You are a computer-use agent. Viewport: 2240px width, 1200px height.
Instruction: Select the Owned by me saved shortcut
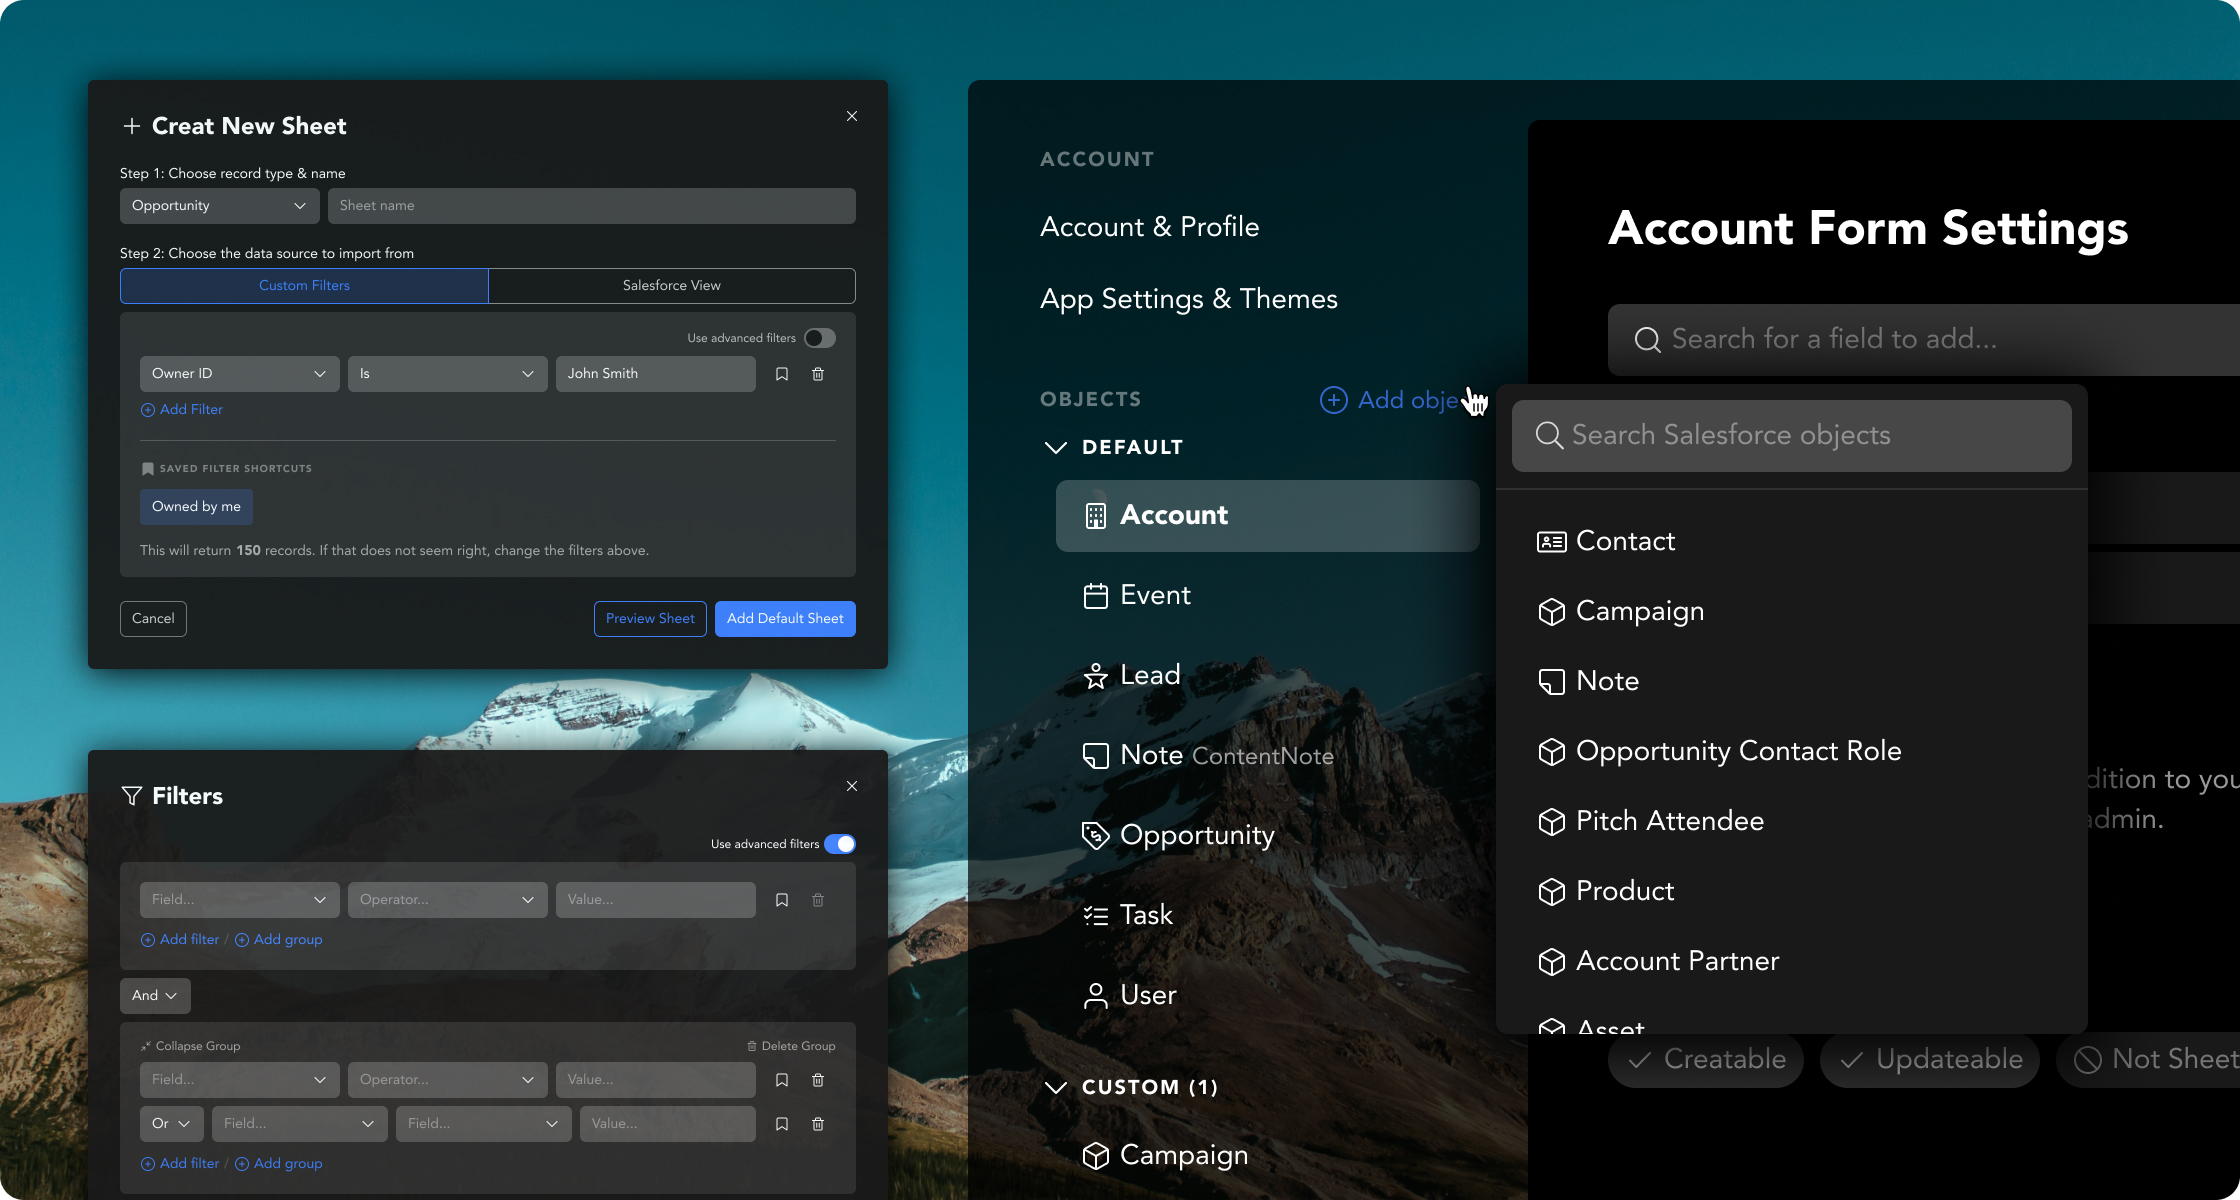coord(196,507)
